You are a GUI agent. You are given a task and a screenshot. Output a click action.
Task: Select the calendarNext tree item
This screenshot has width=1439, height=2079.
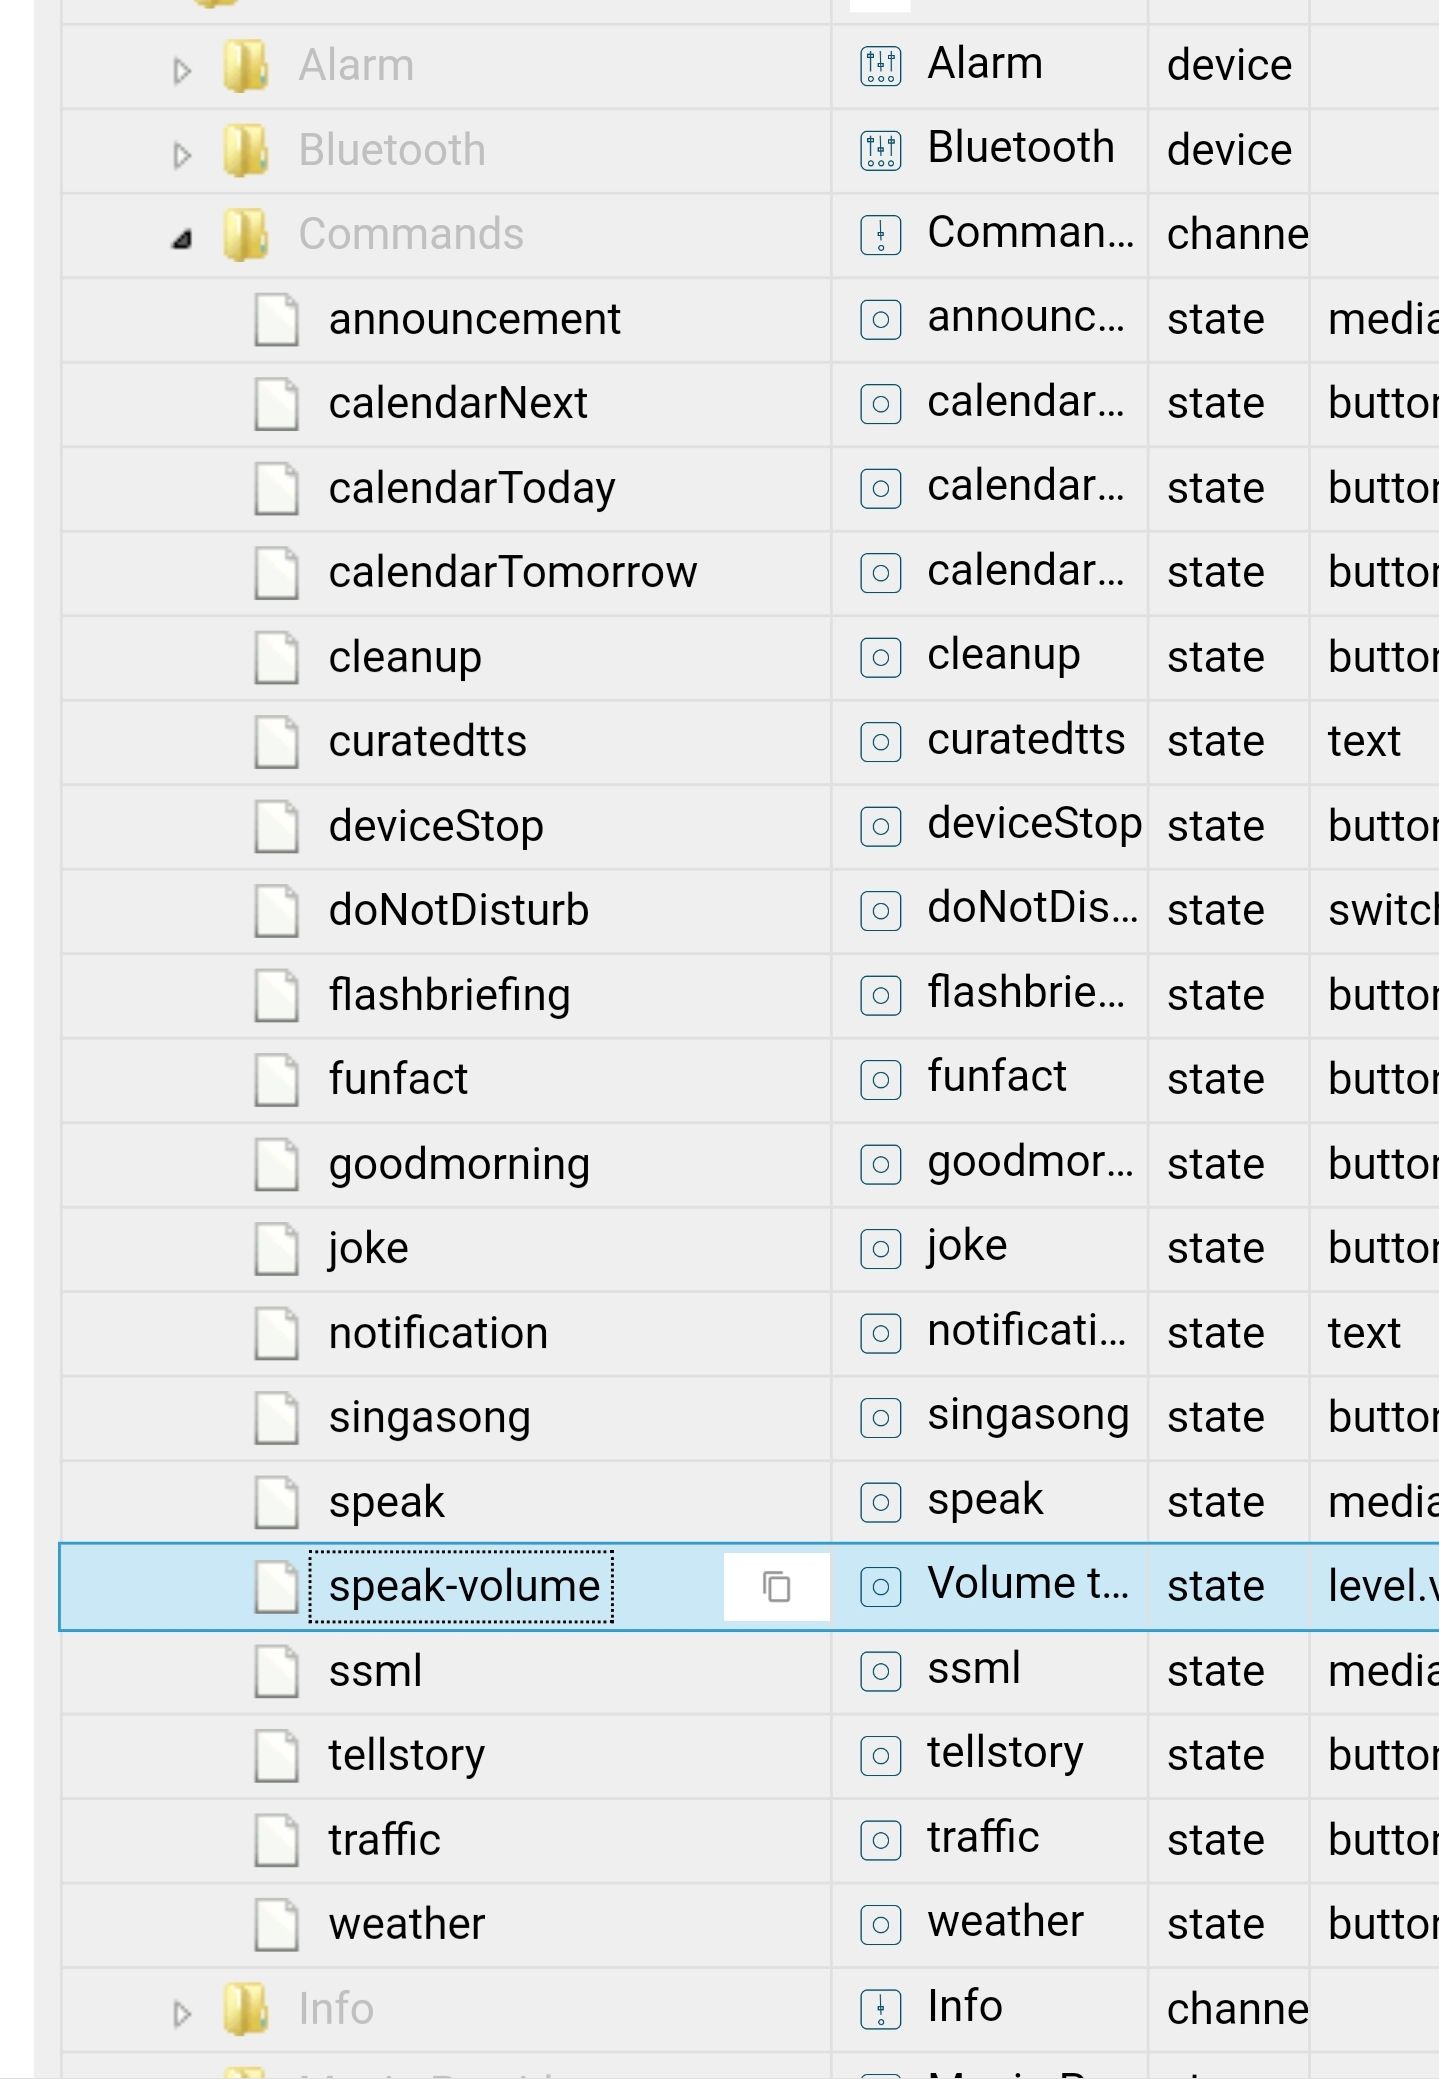pos(458,404)
